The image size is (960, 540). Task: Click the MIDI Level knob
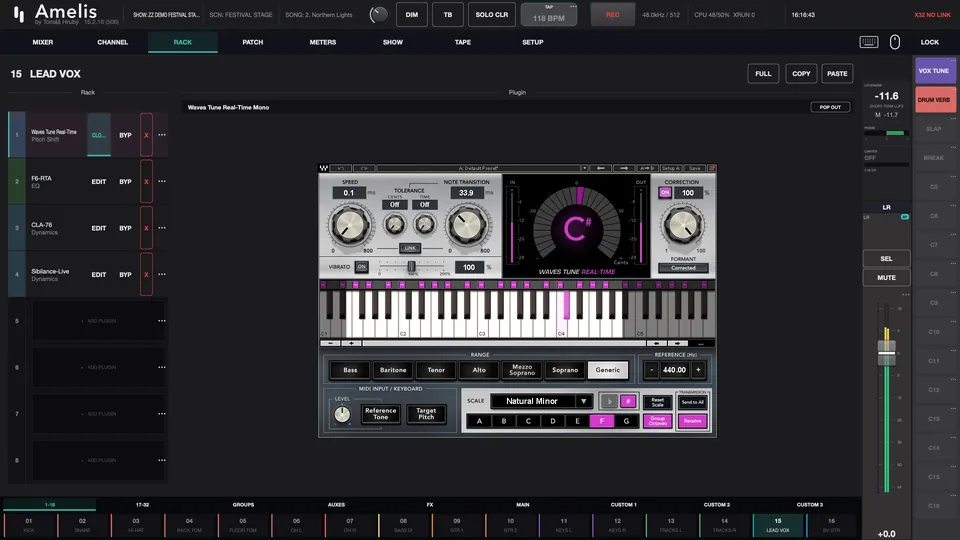click(342, 414)
